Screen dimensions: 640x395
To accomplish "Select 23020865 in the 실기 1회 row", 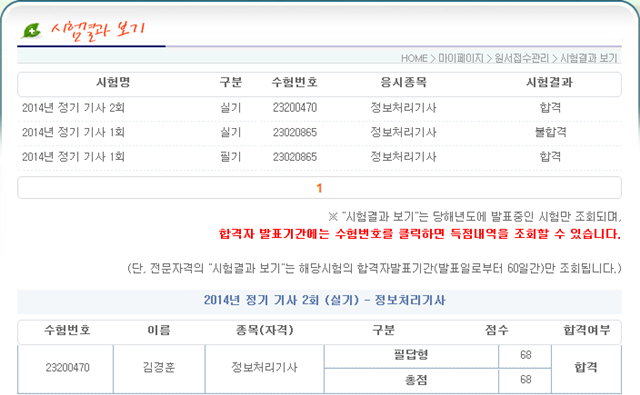I will [295, 132].
